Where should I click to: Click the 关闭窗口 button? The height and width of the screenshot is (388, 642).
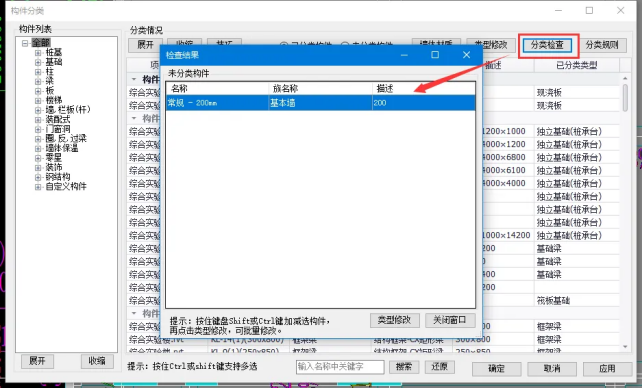(x=450, y=320)
